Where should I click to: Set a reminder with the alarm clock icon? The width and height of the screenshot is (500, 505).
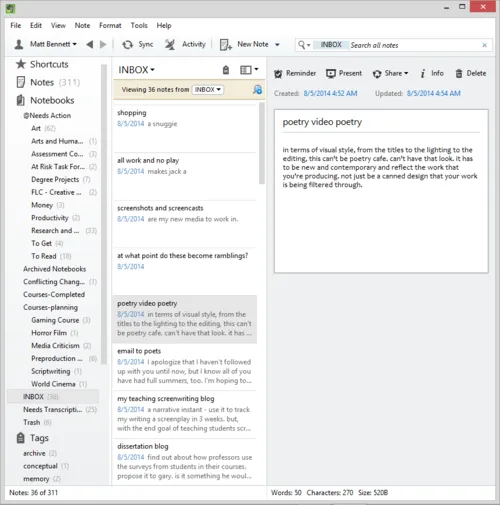click(x=278, y=74)
